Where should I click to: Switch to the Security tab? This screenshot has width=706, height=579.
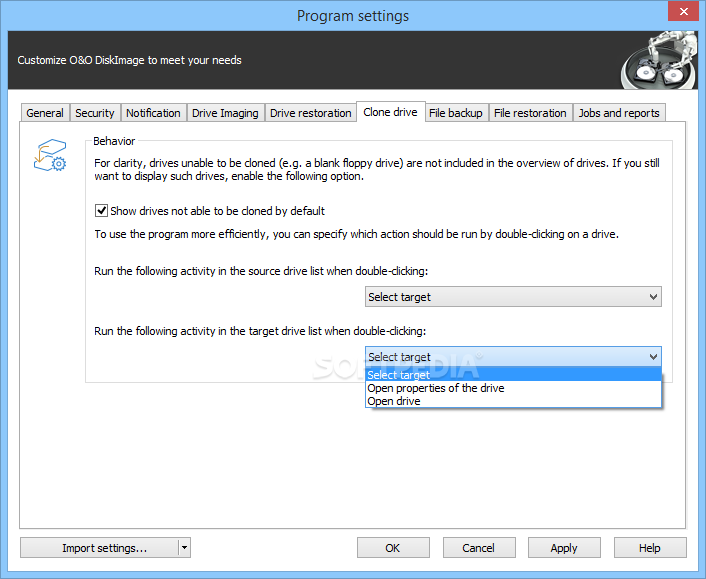click(x=95, y=113)
